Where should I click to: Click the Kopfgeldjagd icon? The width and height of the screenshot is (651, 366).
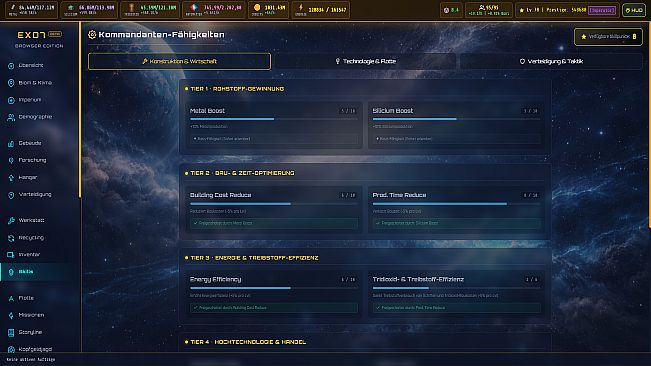click(11, 349)
